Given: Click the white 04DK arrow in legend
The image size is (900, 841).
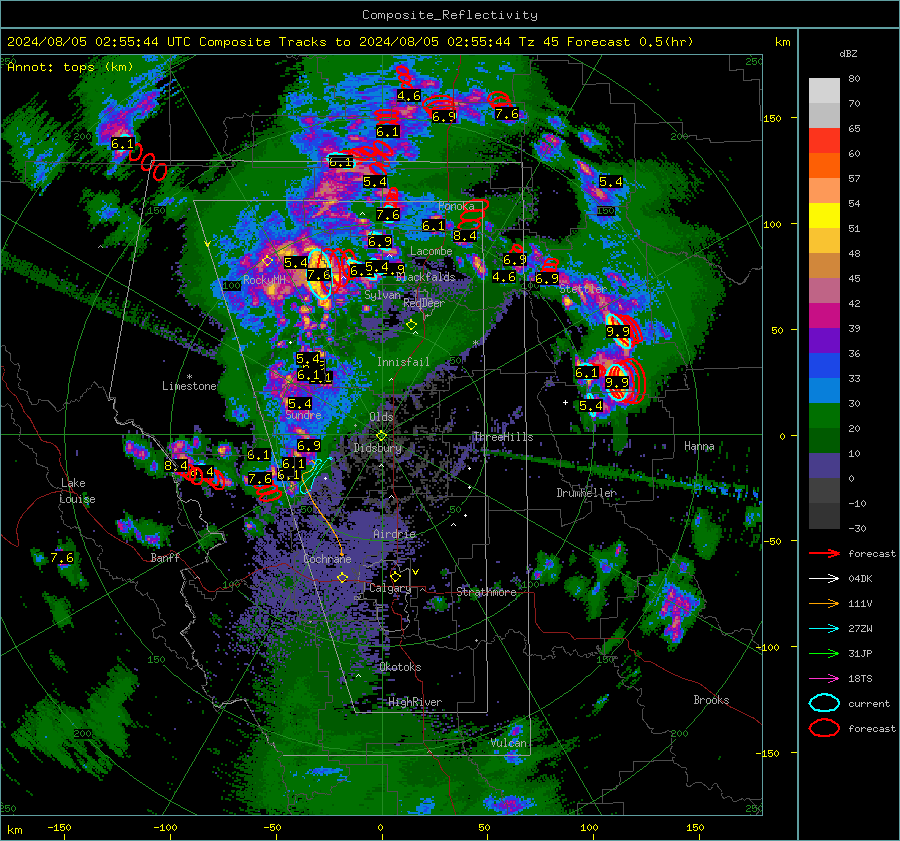Looking at the screenshot, I should click(824, 579).
